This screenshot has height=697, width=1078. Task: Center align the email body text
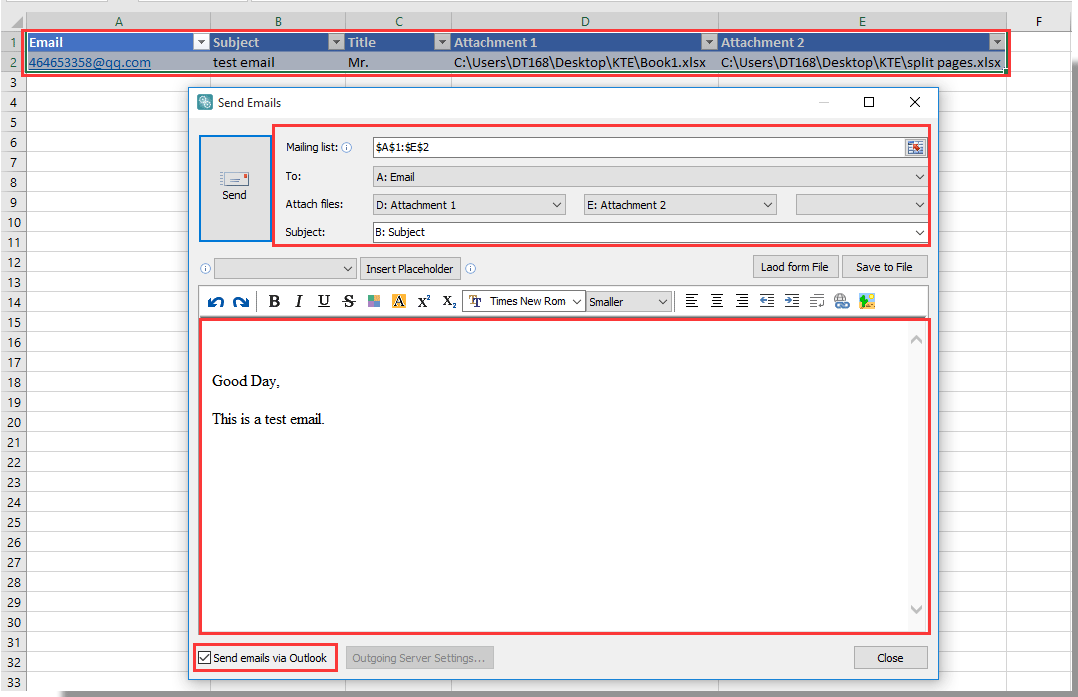(717, 301)
